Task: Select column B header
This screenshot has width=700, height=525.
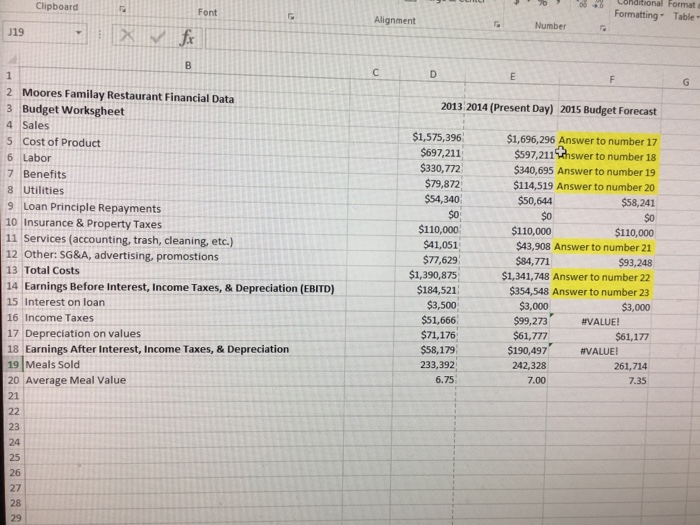Action: point(188,66)
